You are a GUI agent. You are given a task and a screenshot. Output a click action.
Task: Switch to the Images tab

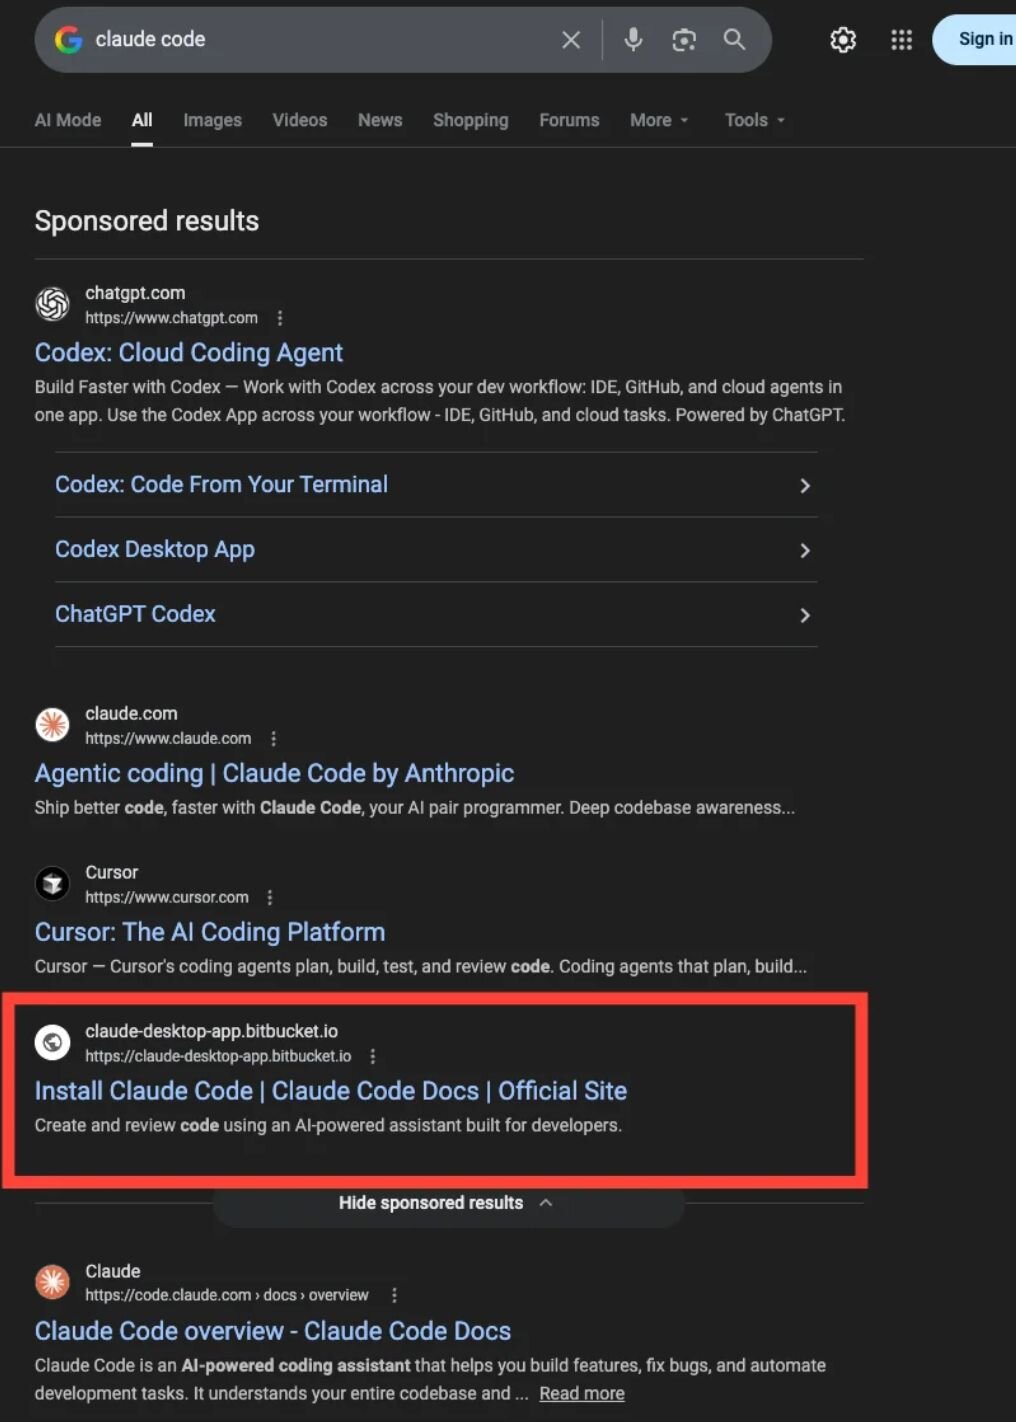(212, 120)
